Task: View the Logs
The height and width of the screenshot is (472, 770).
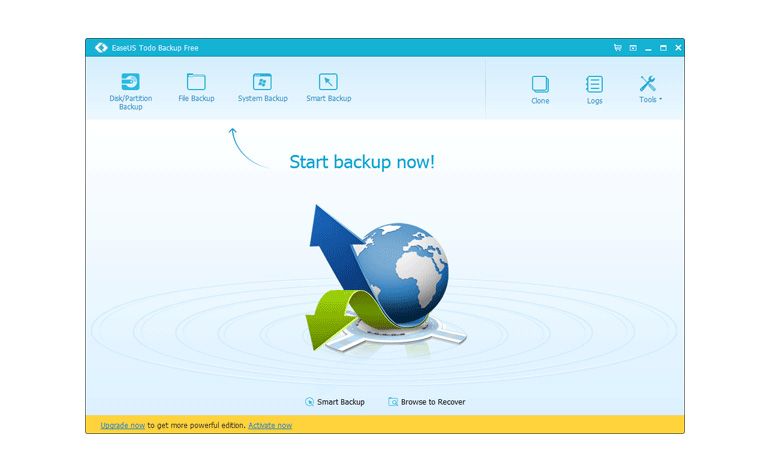Action: pos(594,88)
